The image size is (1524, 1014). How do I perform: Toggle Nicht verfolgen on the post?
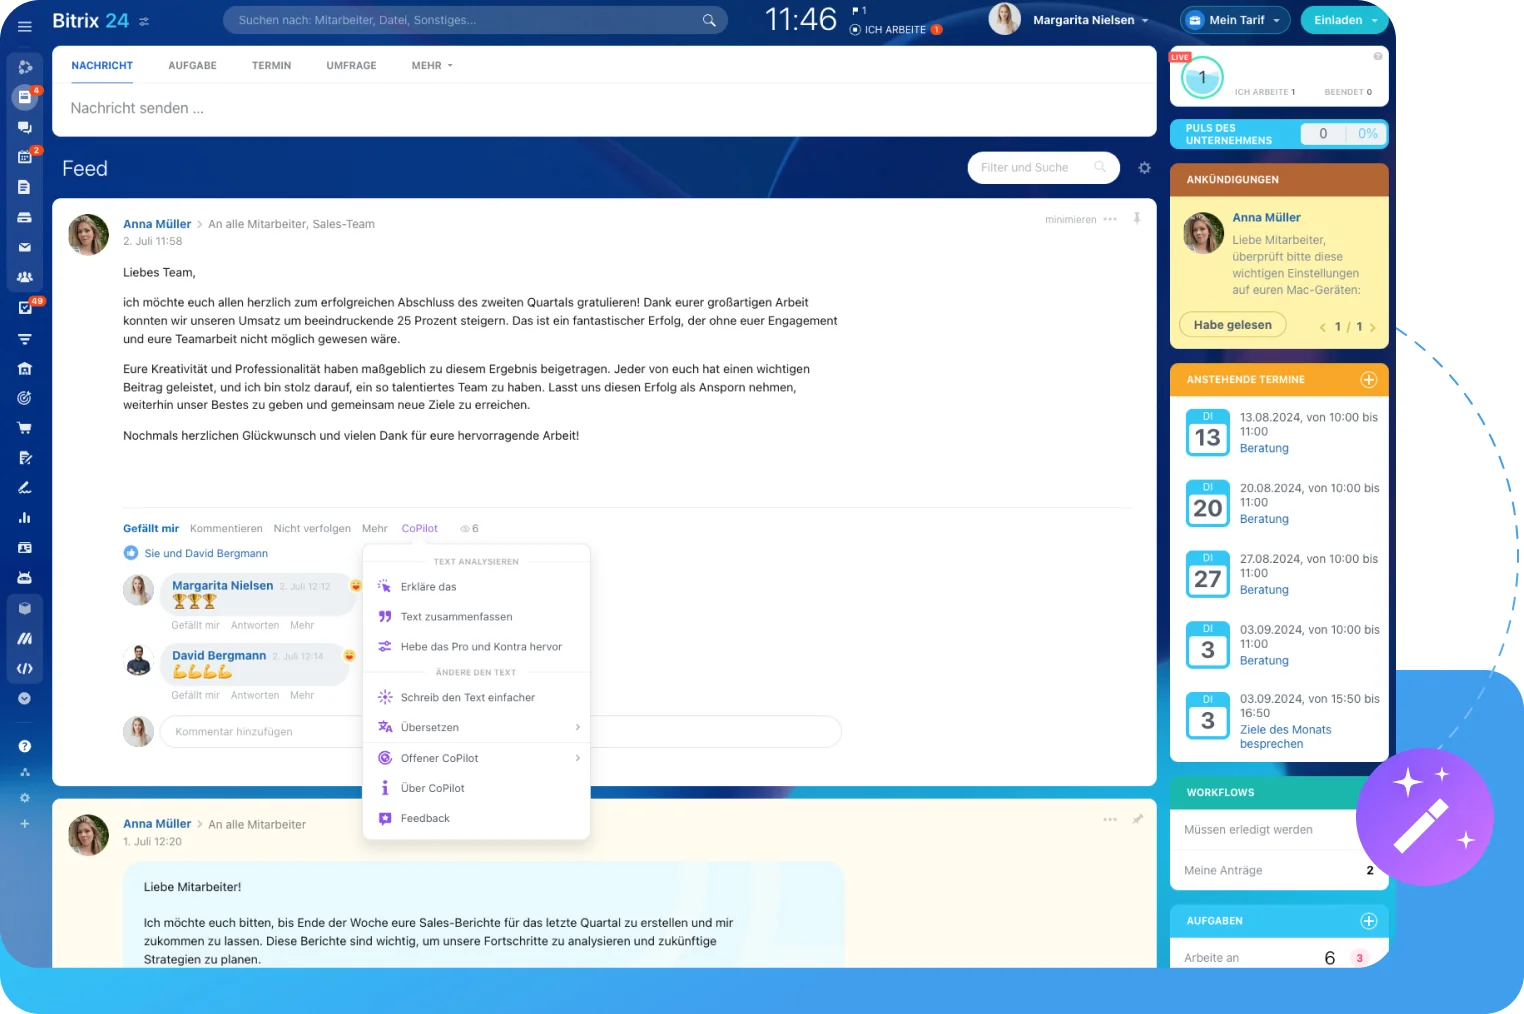[312, 529]
